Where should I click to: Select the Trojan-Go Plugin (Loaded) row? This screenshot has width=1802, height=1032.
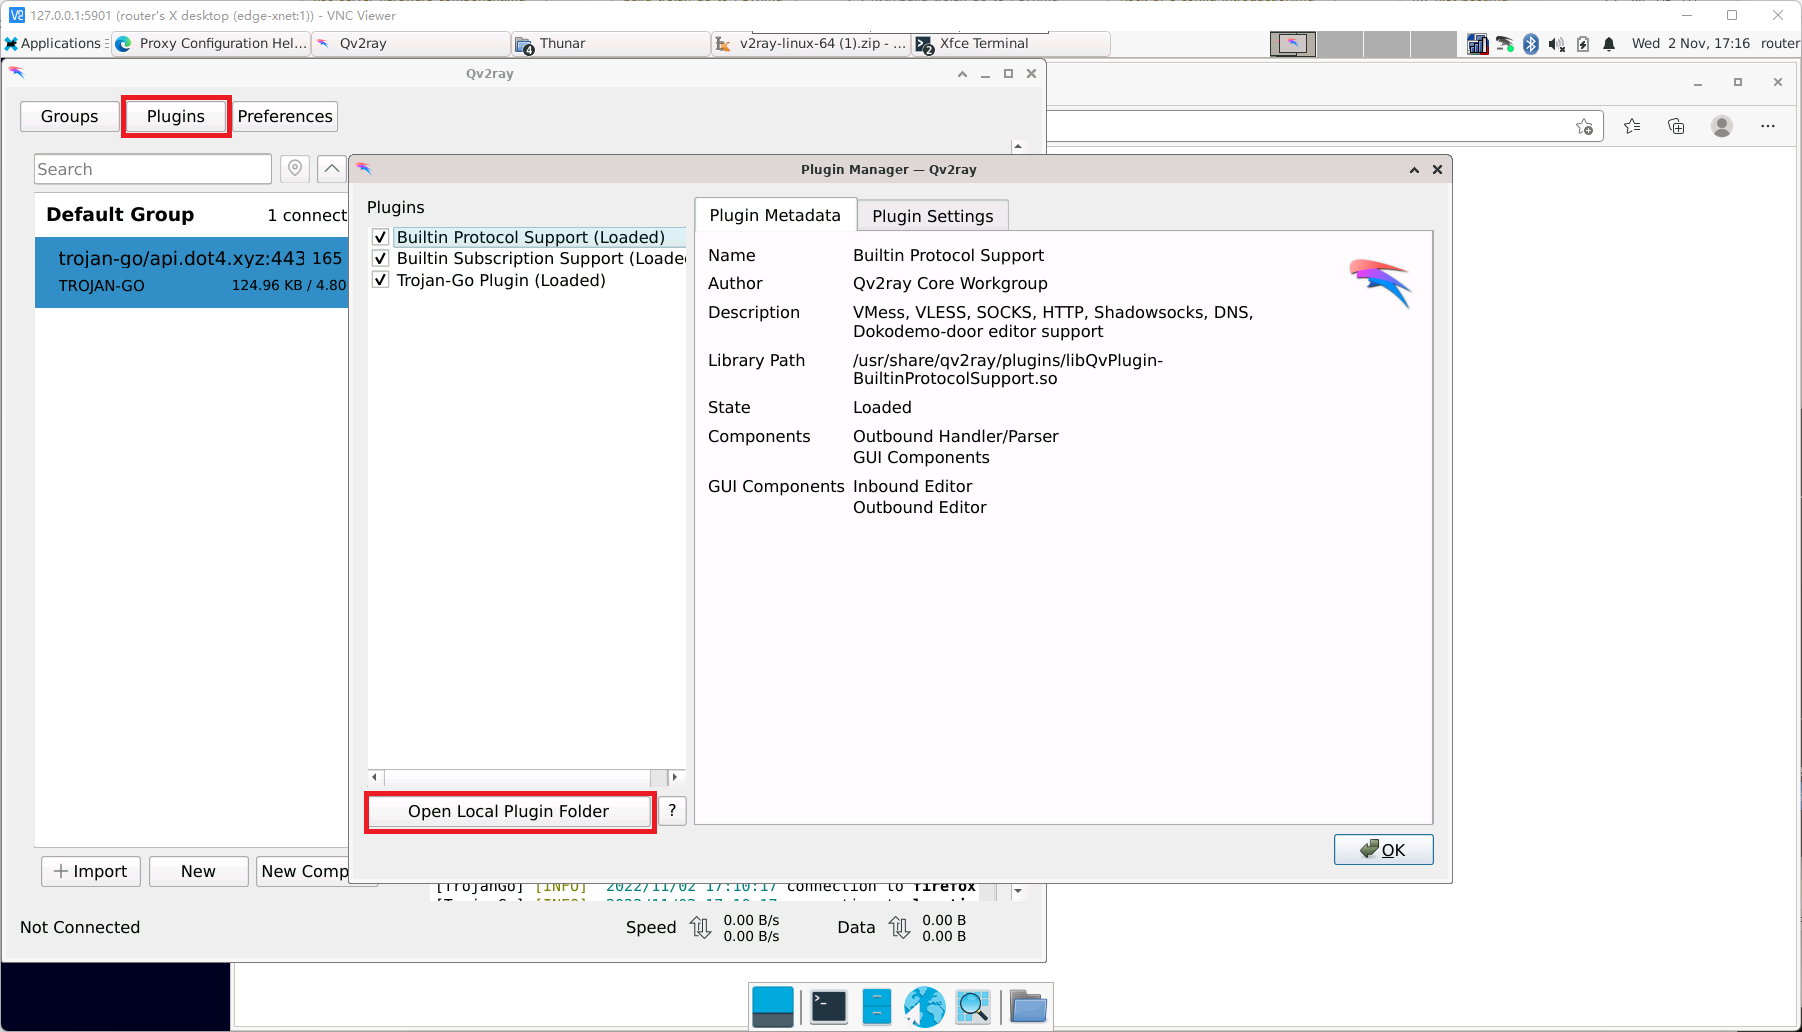click(501, 280)
